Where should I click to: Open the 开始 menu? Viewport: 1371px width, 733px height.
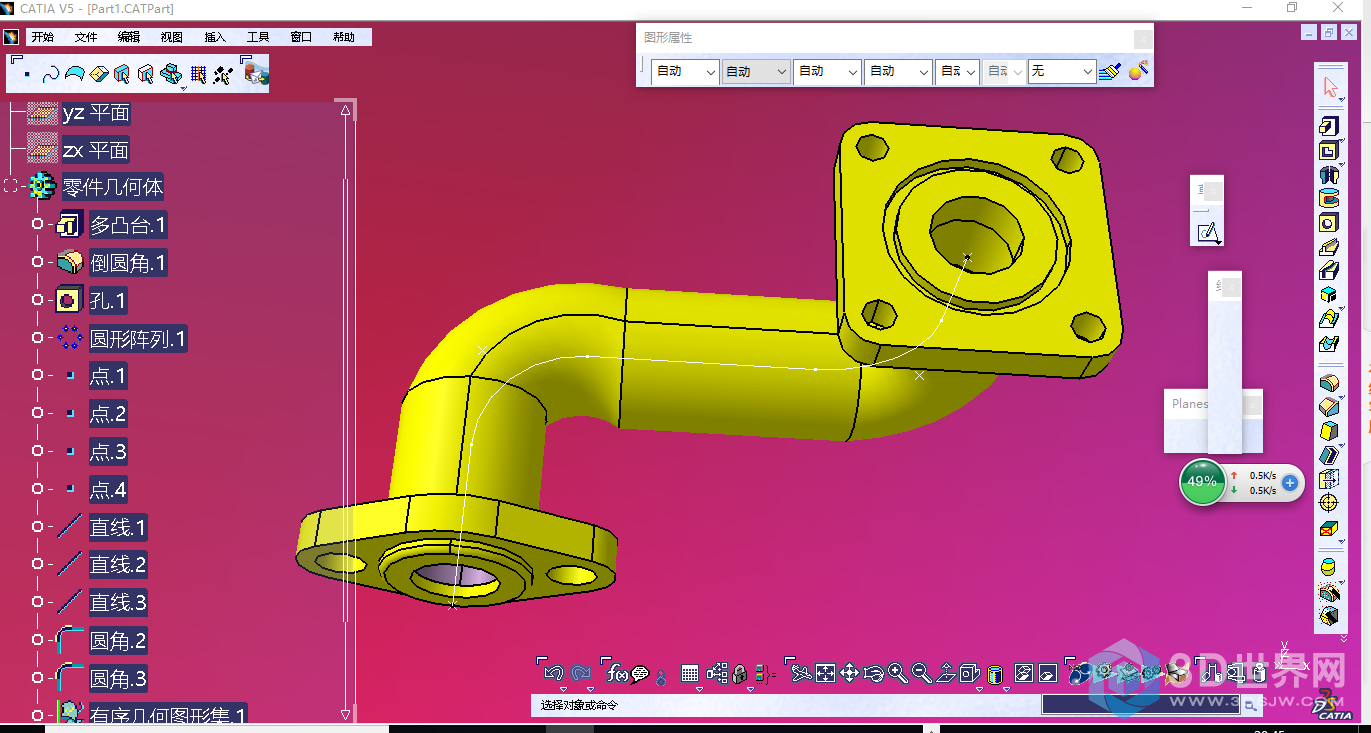[x=42, y=37]
